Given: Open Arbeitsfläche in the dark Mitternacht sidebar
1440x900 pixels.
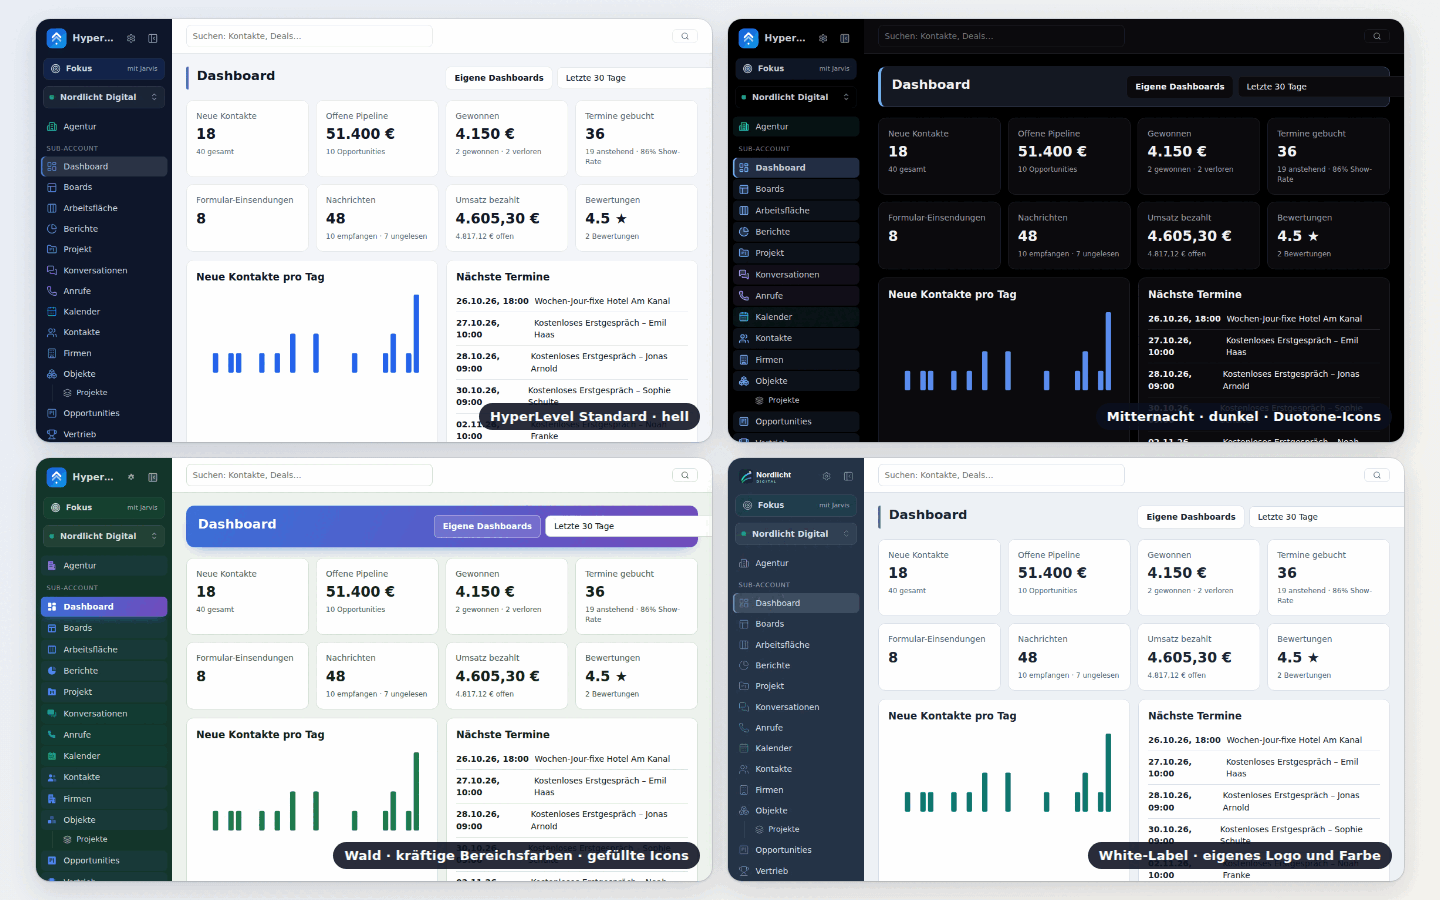Looking at the screenshot, I should 796,211.
